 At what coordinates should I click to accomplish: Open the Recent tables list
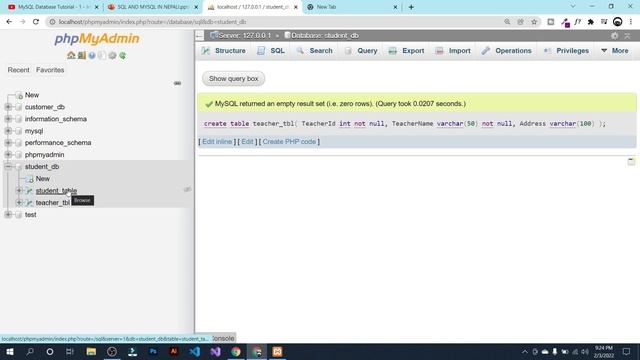click(x=18, y=70)
